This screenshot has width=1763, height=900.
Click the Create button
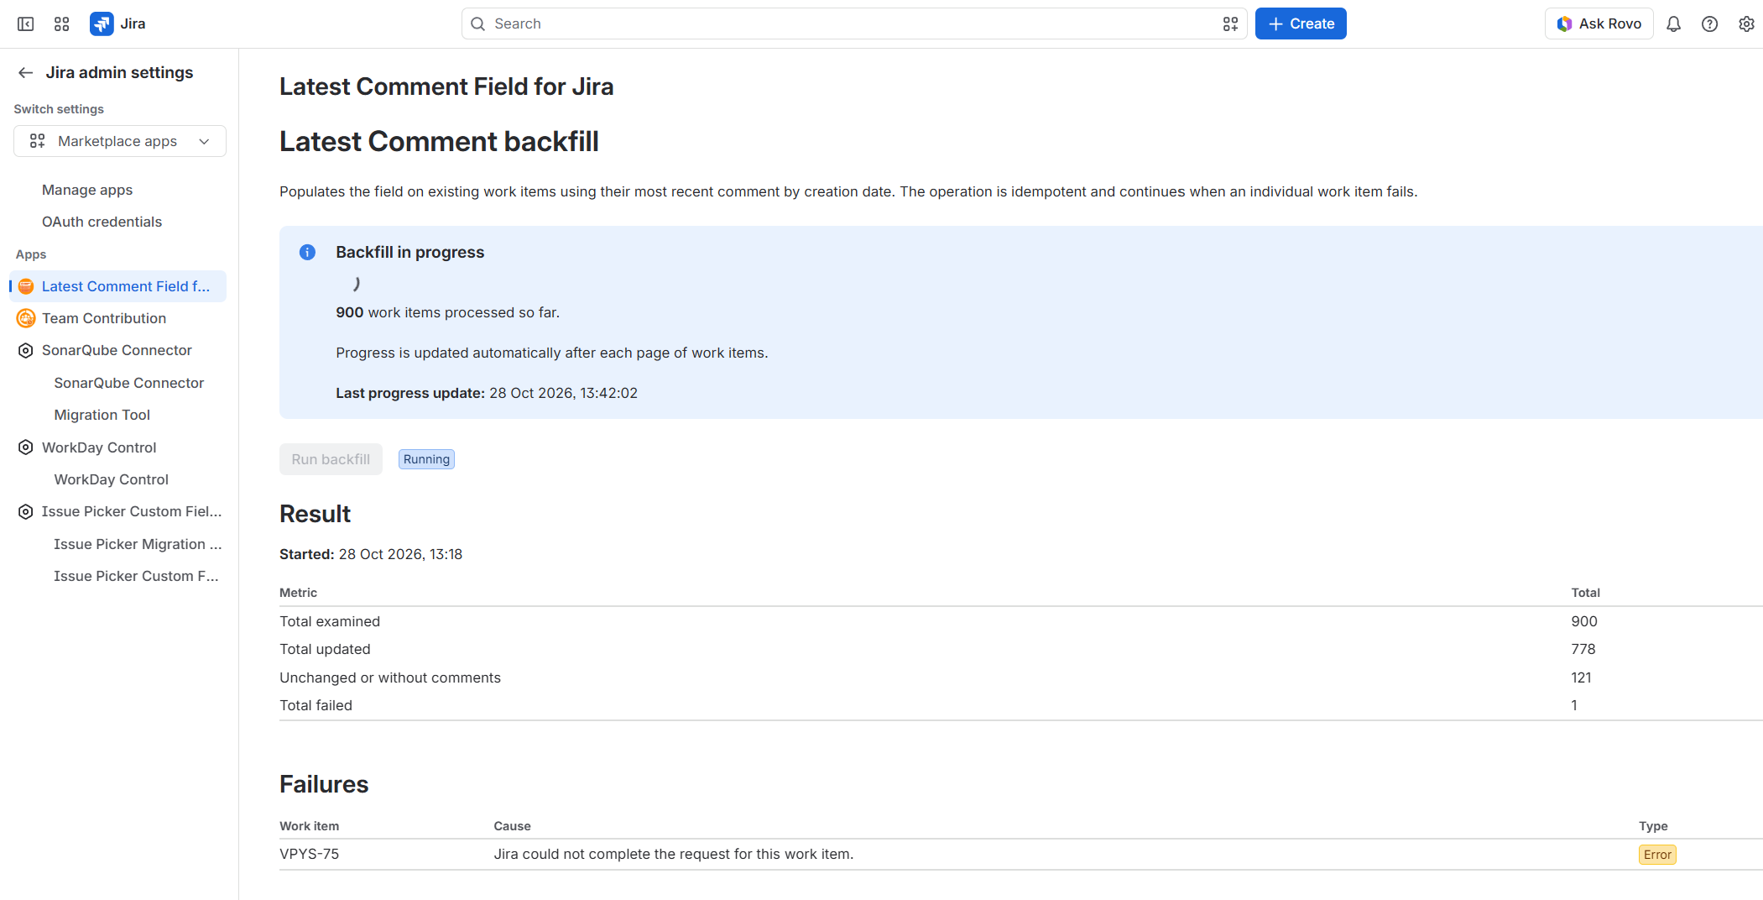pyautogui.click(x=1301, y=24)
